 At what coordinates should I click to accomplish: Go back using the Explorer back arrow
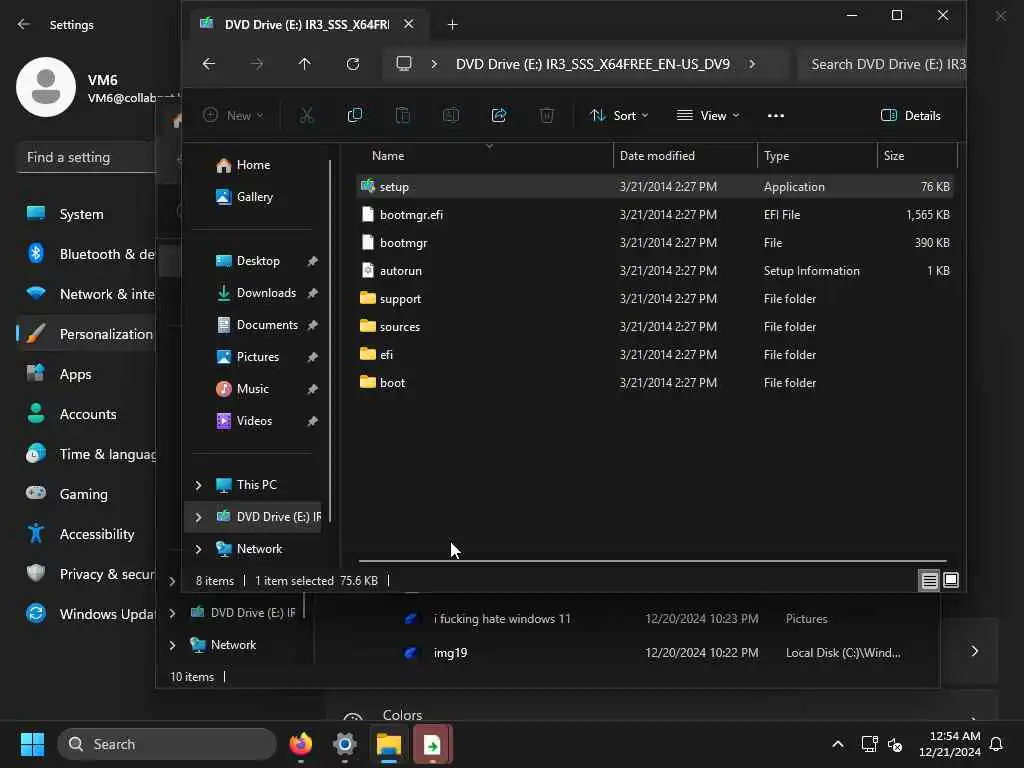[x=209, y=64]
